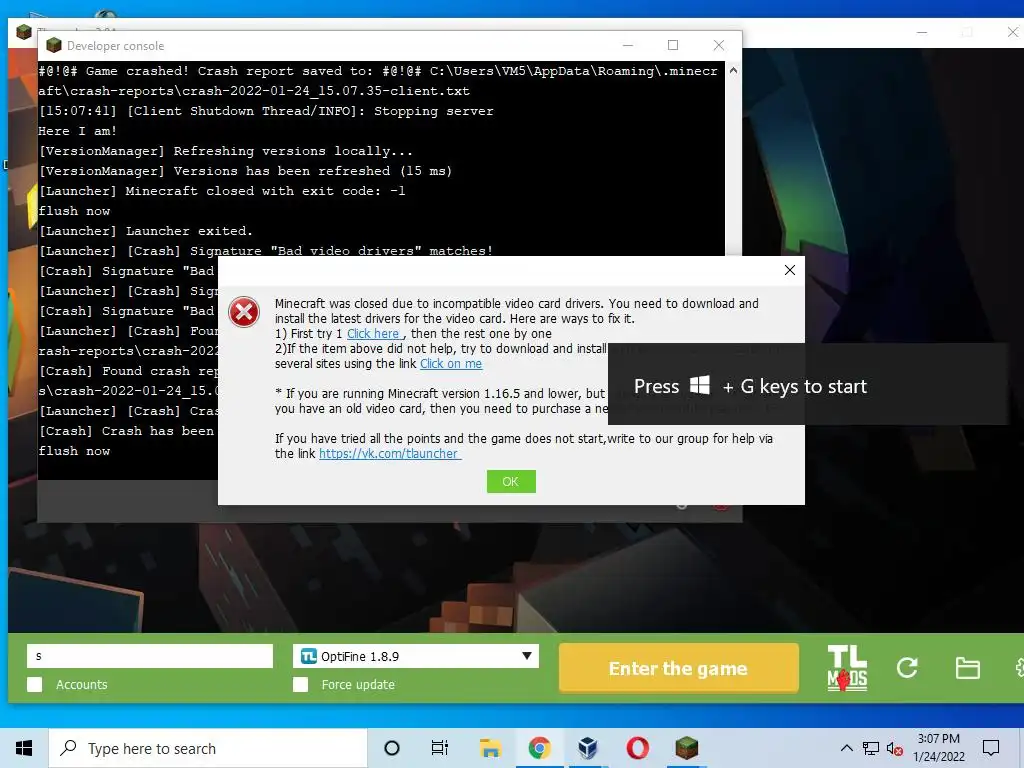Close the video driver error dialog
Image resolution: width=1024 pixels, height=768 pixels.
(x=790, y=270)
